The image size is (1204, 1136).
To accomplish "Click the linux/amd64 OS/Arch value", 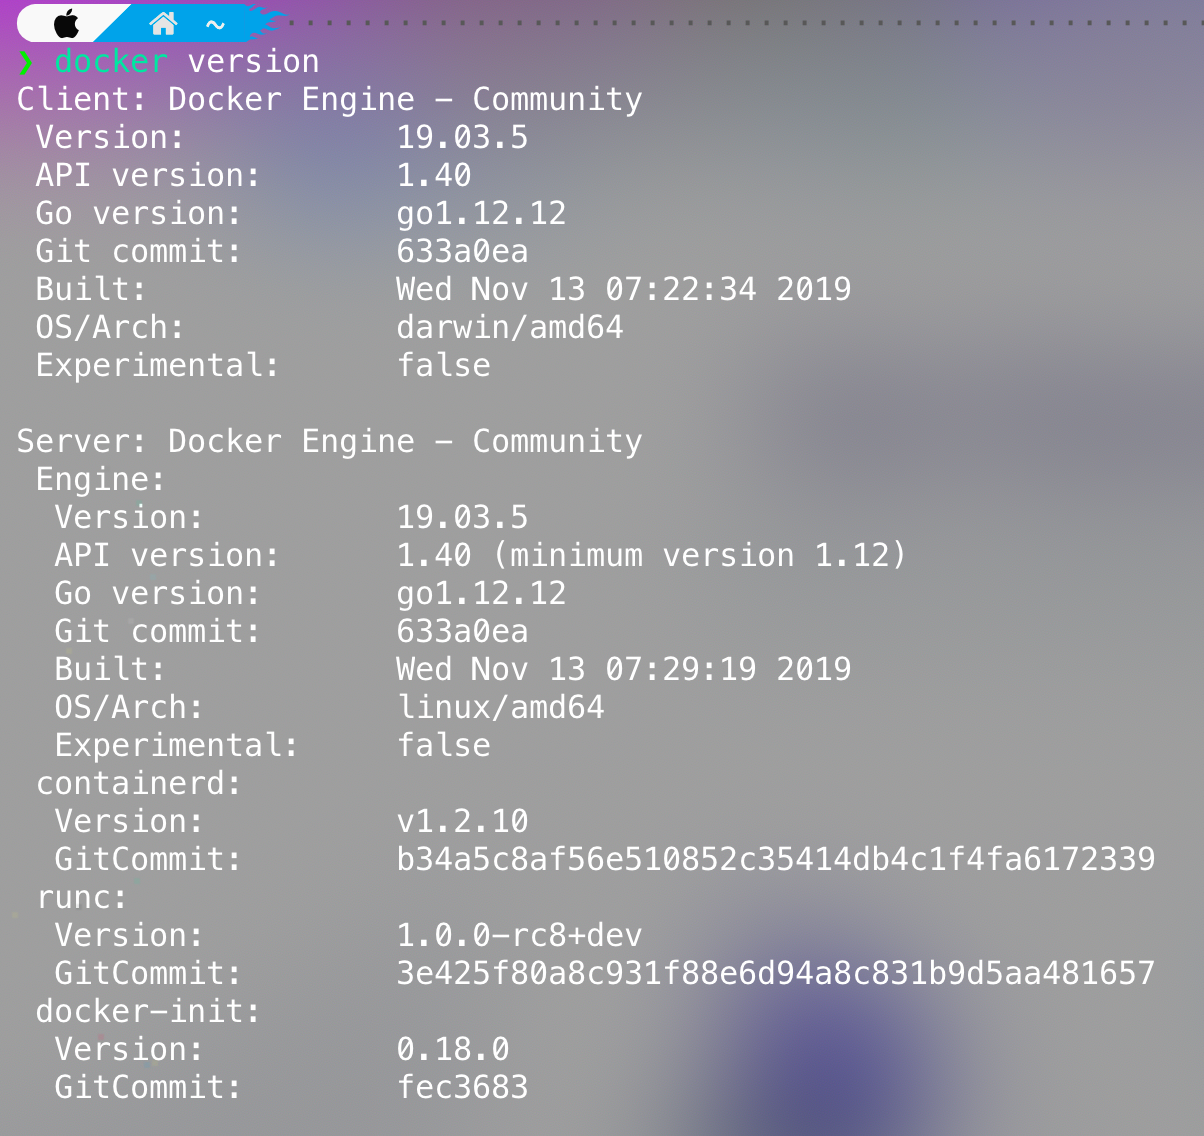I will 500,708.
